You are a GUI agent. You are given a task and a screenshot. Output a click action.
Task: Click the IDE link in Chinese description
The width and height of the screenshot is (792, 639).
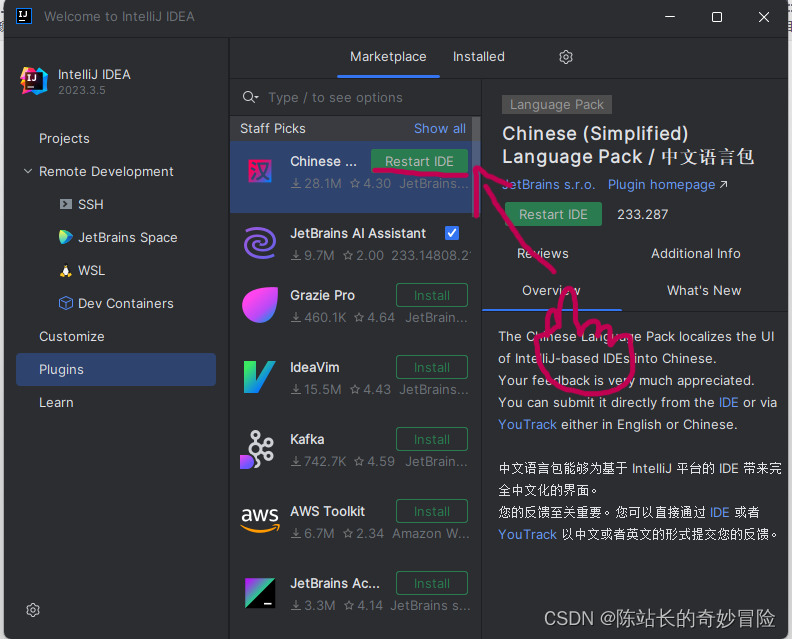(719, 513)
